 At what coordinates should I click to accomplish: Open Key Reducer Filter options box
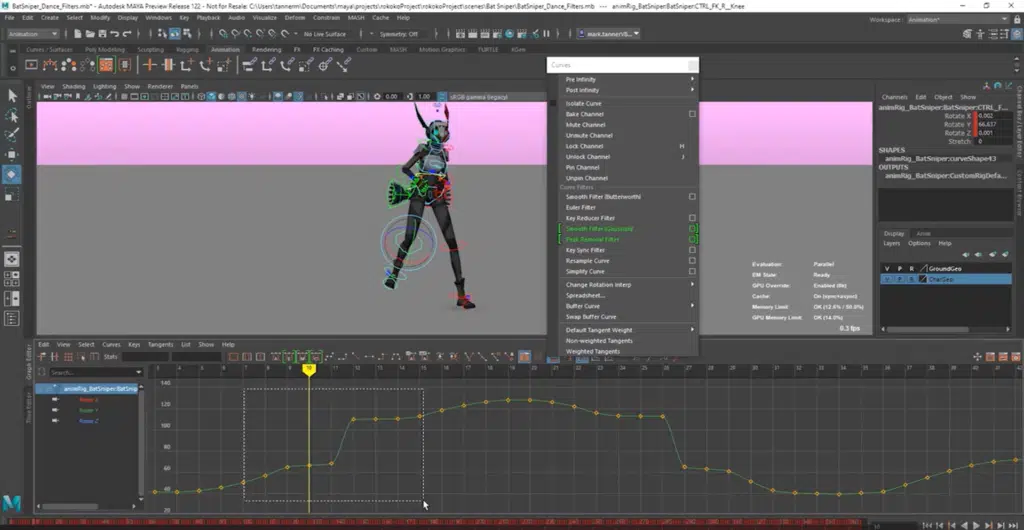point(692,218)
